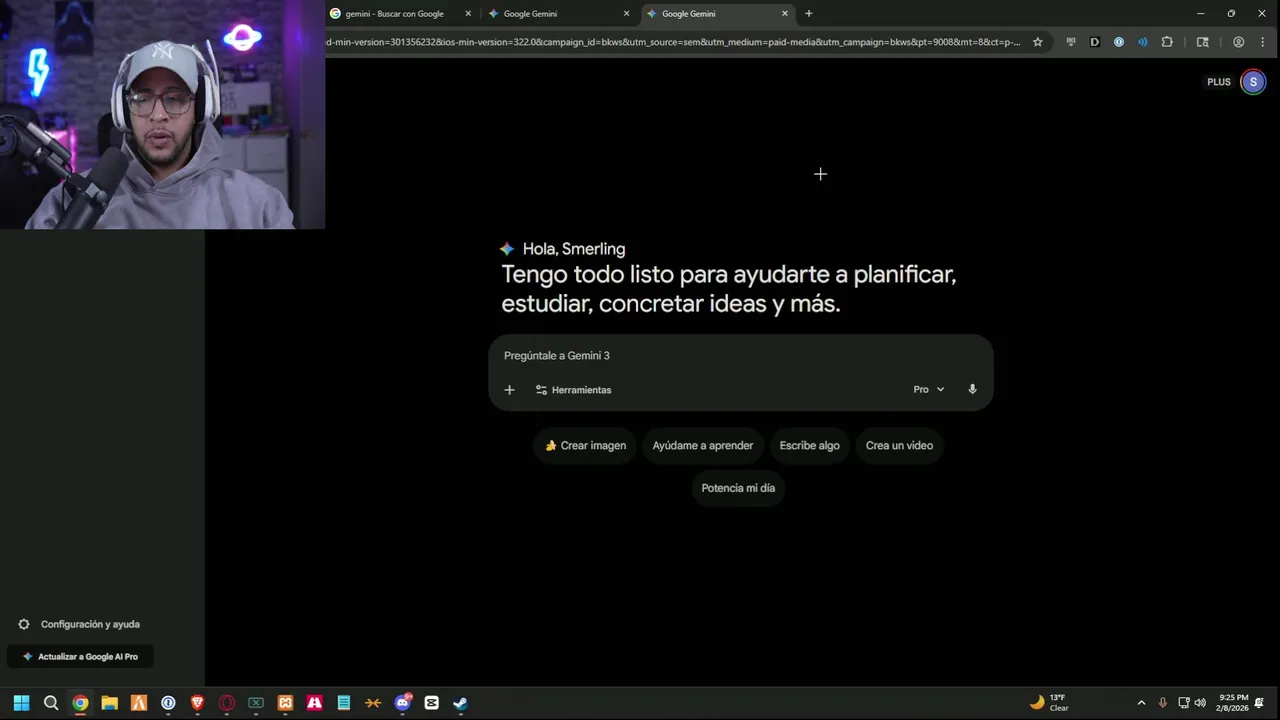Open the tab search icon in toolbar
This screenshot has width=1280, height=720.
click(x=1203, y=42)
